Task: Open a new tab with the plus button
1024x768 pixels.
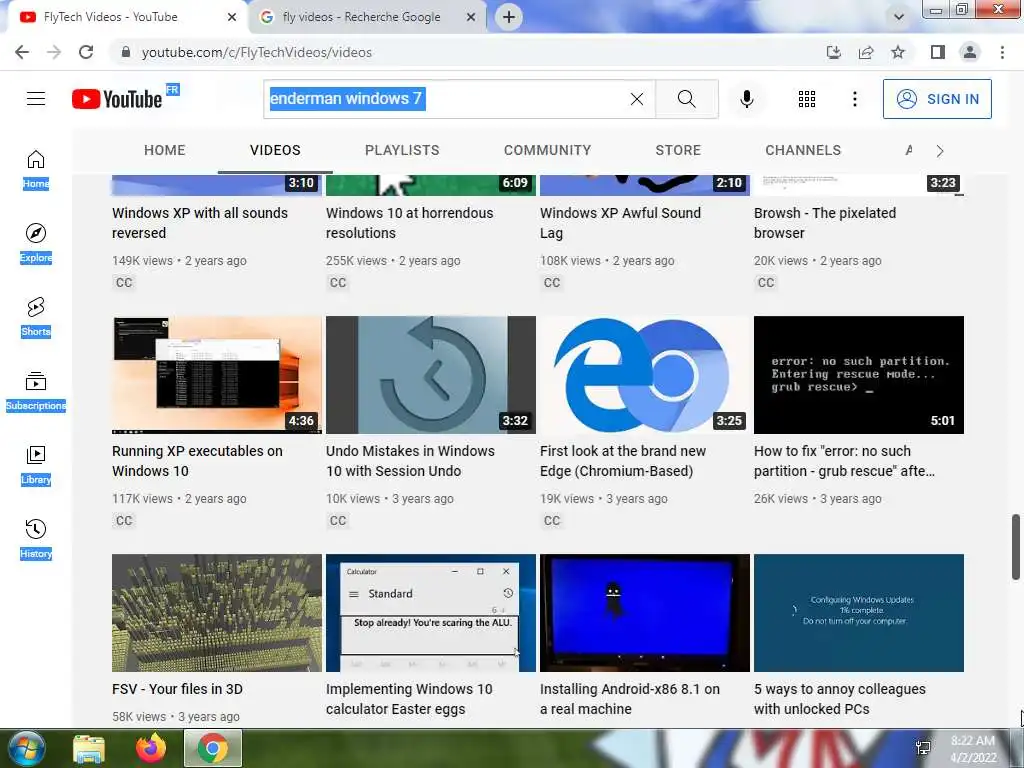Action: (509, 17)
